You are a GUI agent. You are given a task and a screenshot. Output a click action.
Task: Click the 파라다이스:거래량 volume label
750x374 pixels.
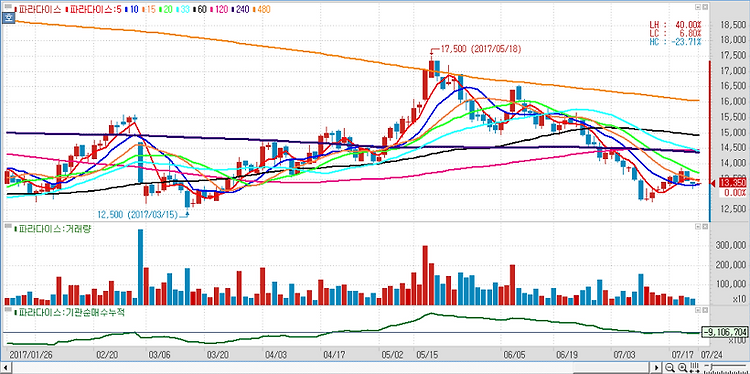click(x=53, y=229)
